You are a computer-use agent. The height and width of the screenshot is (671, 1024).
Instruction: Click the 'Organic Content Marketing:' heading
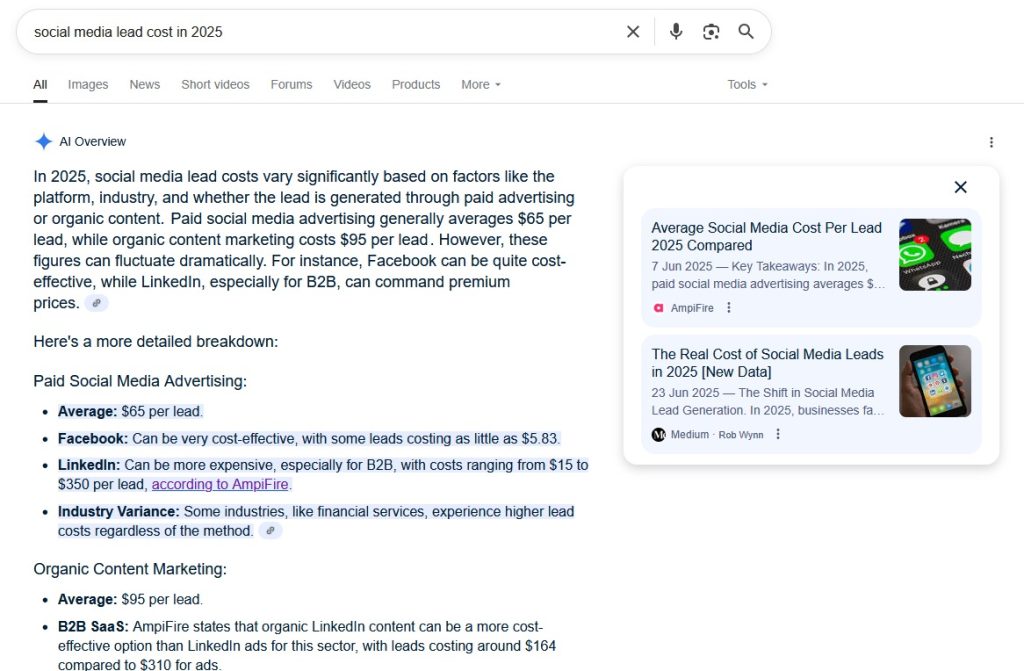130,569
